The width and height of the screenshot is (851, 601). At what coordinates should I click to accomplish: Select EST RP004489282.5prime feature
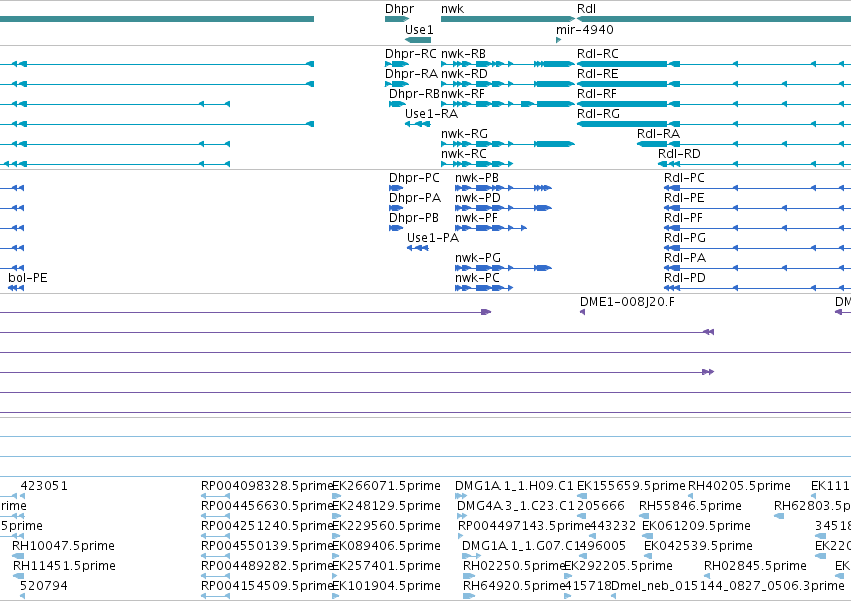[x=215, y=576]
